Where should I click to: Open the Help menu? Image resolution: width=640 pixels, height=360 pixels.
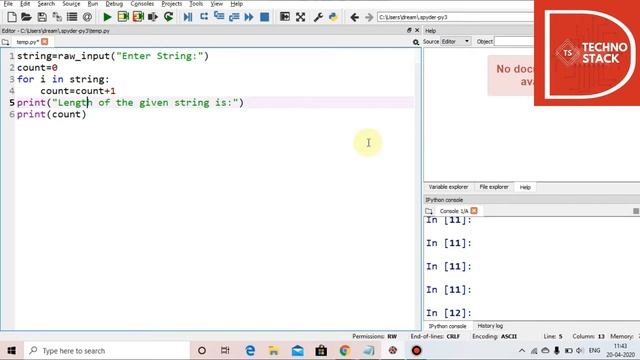click(237, 4)
